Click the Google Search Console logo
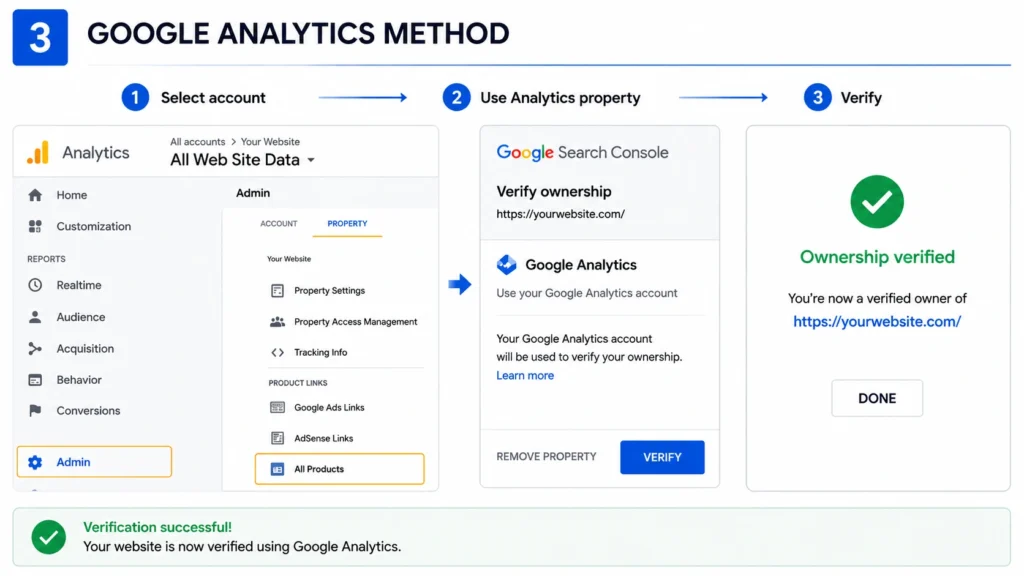This screenshot has width=1024, height=576. [x=582, y=152]
